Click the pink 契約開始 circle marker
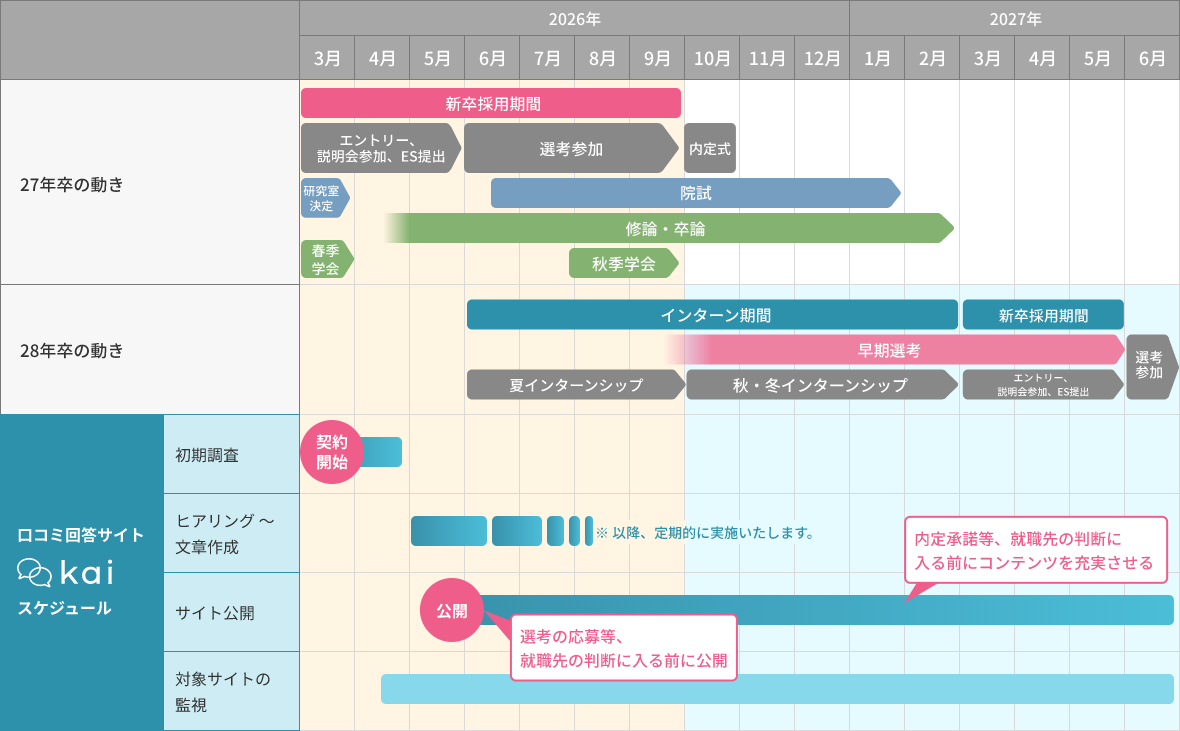The width and height of the screenshot is (1180, 731). (x=331, y=452)
